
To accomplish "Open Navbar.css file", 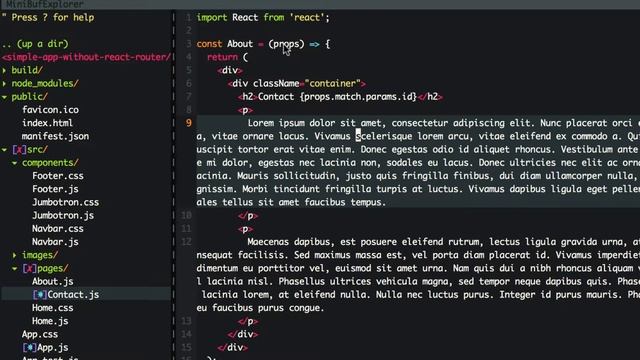I will [58, 229].
